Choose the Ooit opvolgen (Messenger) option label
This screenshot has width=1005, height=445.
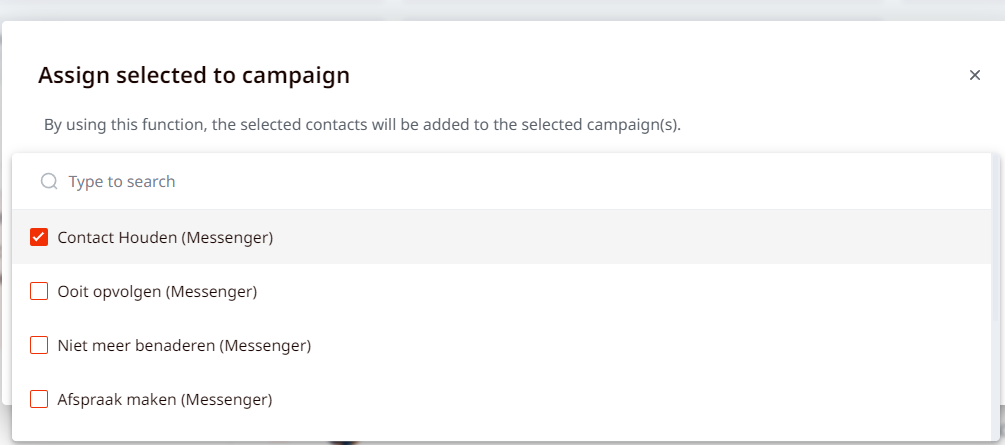tap(157, 292)
